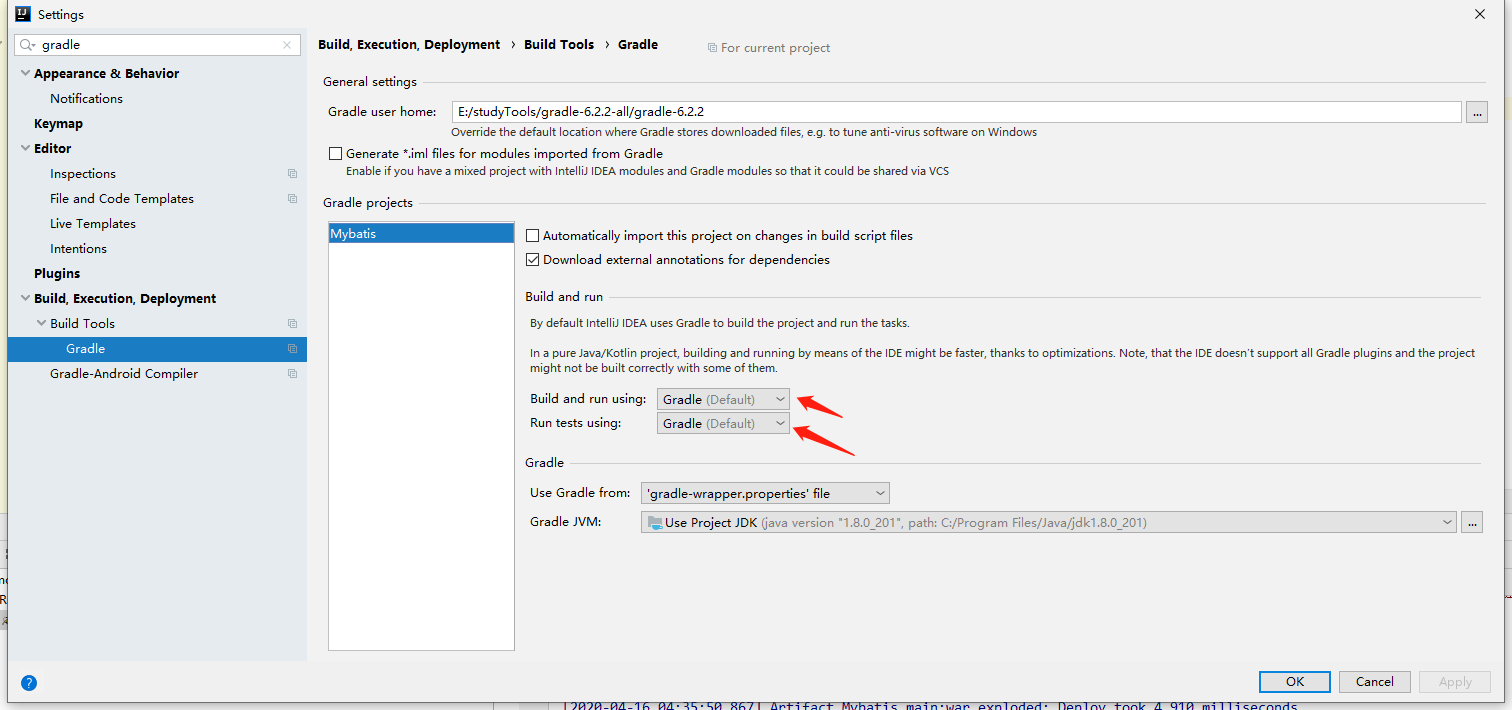The image size is (1512, 710).
Task: Click the search magnifier icon in settings
Action: tap(27, 45)
